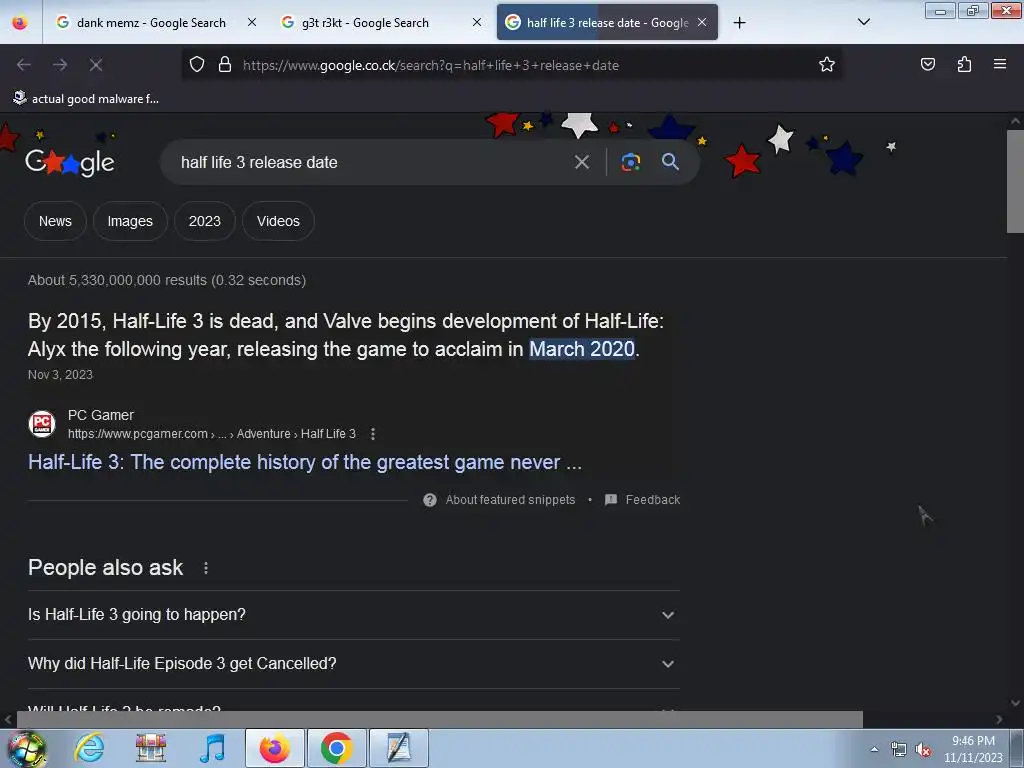
Task: Click the Google logo
Action: pyautogui.click(x=69, y=162)
